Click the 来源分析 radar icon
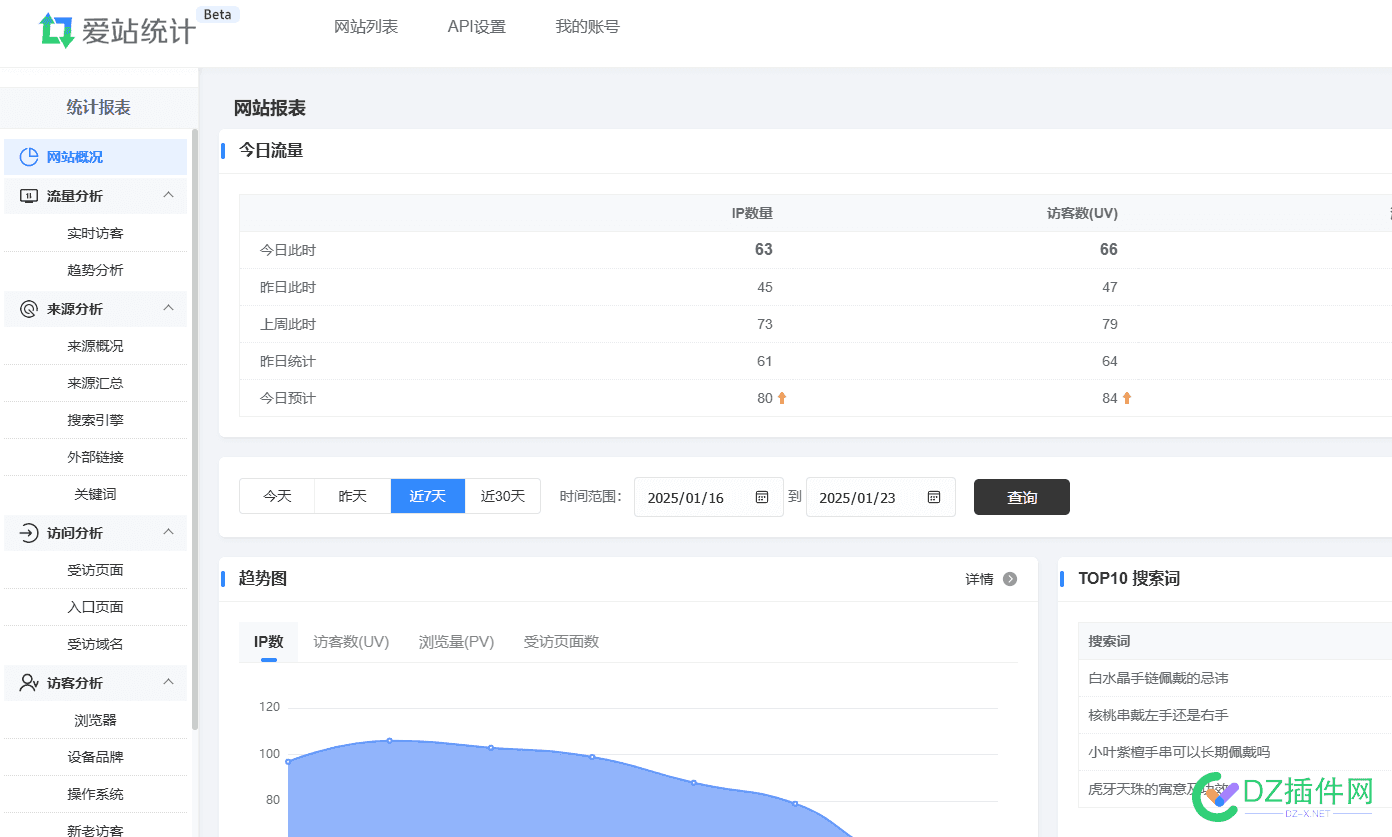 click(x=29, y=309)
